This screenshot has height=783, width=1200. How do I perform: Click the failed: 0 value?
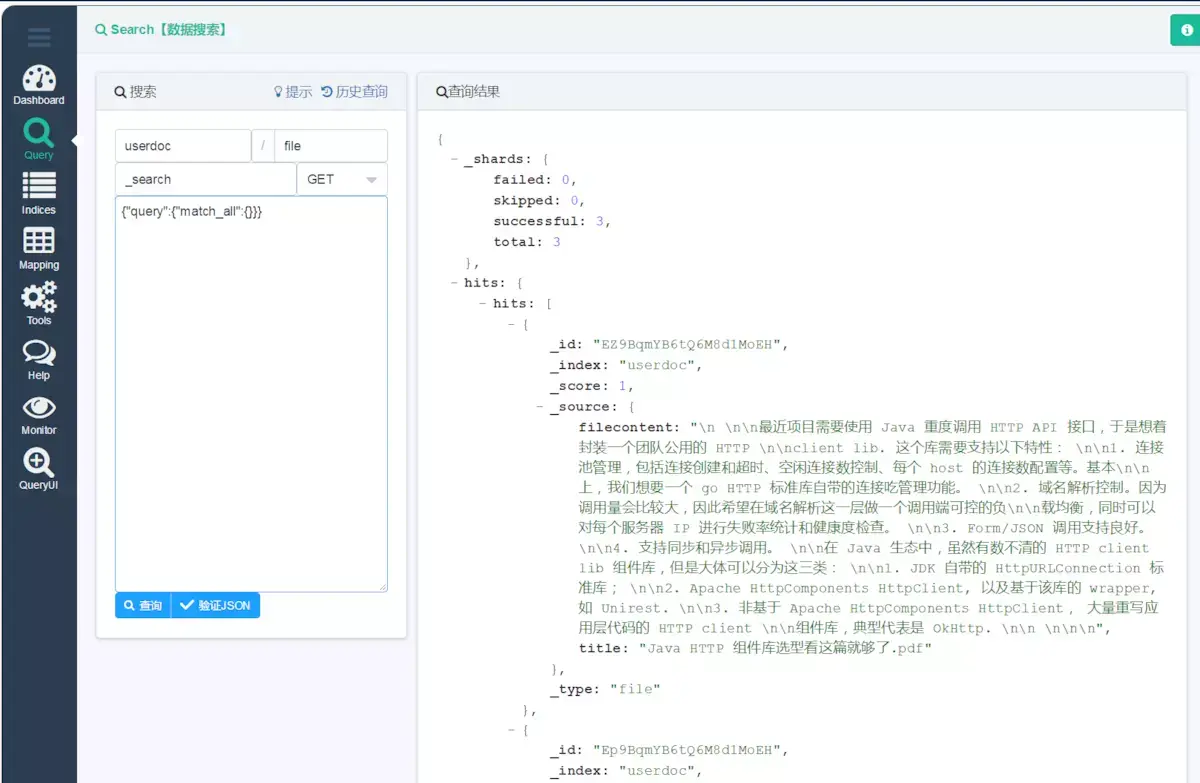[565, 180]
